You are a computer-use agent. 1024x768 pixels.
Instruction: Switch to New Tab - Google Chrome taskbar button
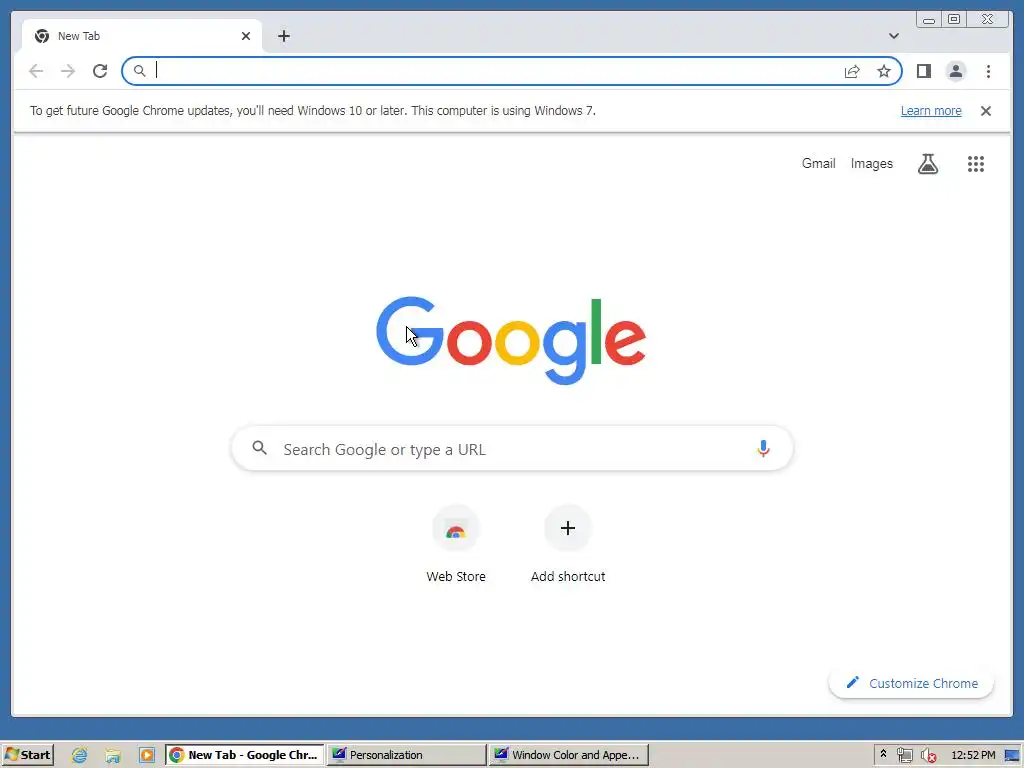pyautogui.click(x=244, y=755)
